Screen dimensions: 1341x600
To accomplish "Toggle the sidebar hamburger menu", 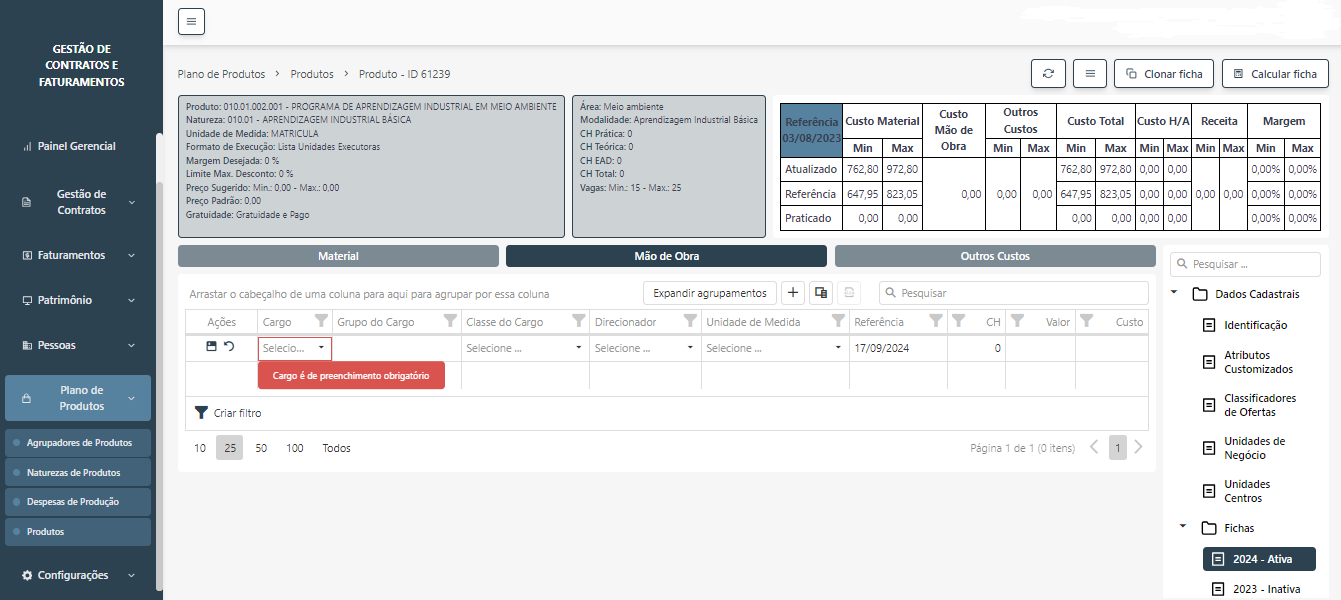I will pyautogui.click(x=191, y=21).
